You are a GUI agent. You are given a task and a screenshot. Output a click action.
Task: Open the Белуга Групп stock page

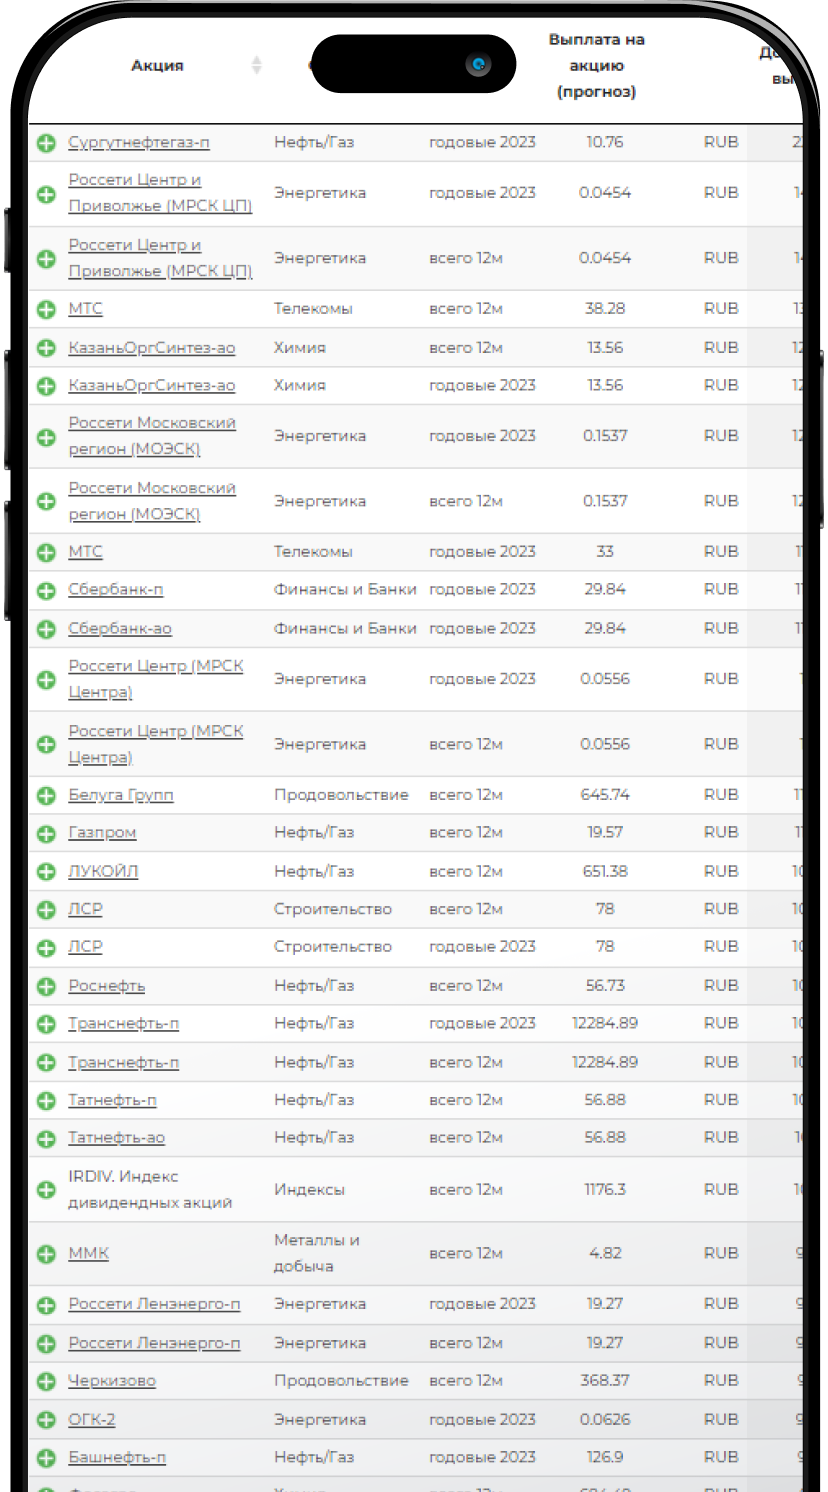121,795
